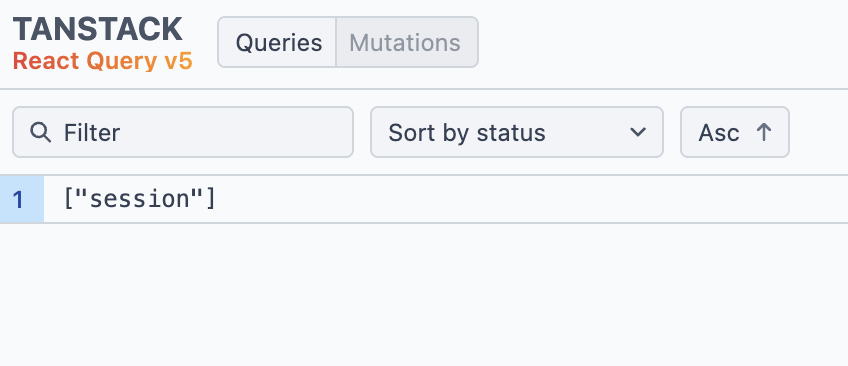Click the up arrow icon beside Asc
The width and height of the screenshot is (848, 366).
click(x=764, y=132)
